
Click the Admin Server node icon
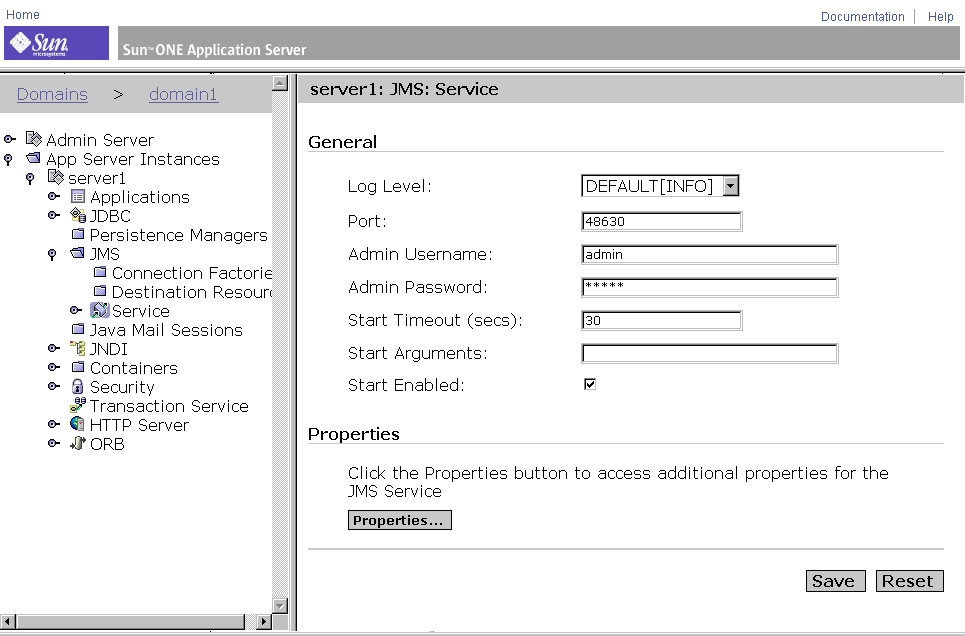(x=34, y=139)
